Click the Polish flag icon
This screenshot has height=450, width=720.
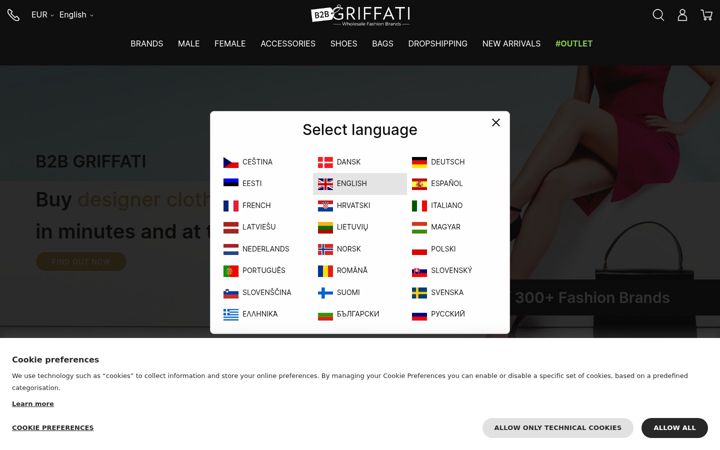pos(419,249)
